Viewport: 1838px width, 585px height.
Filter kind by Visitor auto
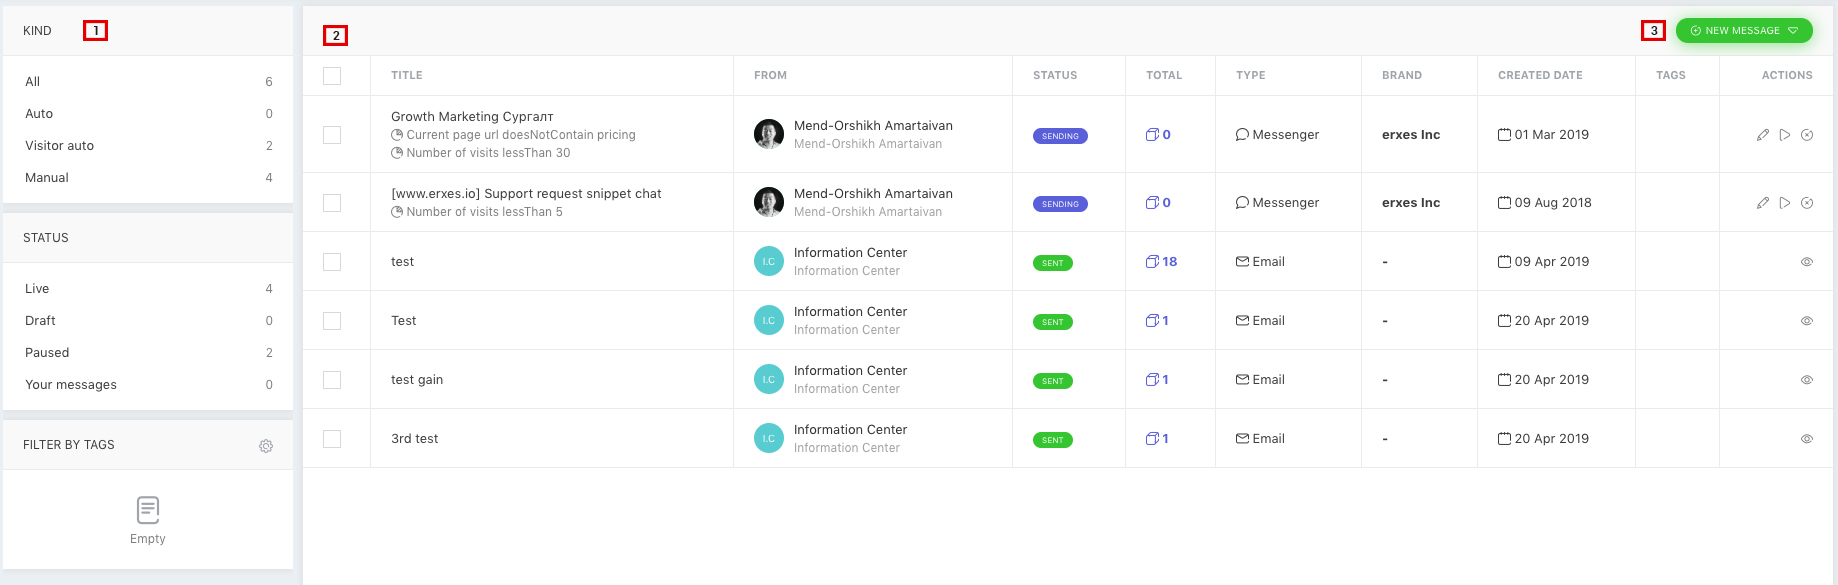click(148, 146)
